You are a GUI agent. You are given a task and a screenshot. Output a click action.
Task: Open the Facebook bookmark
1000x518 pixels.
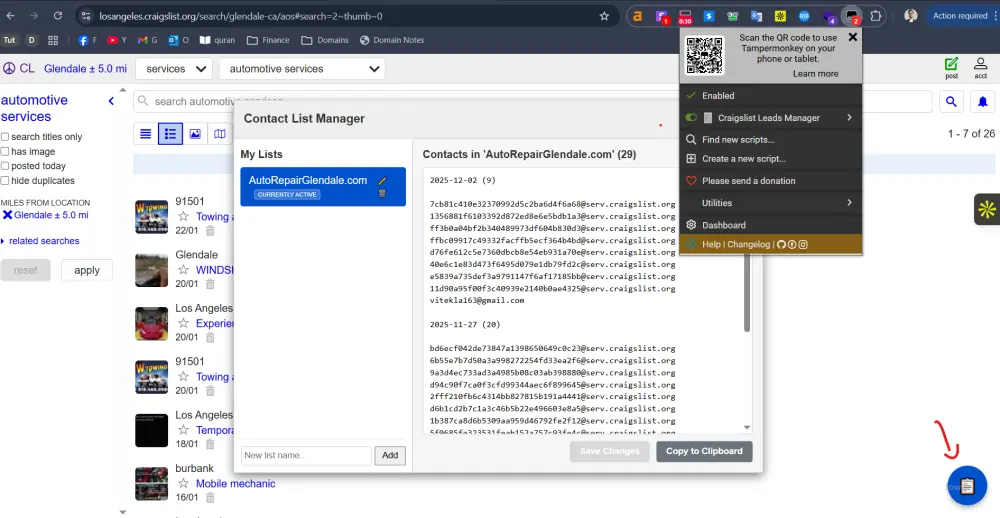87,40
